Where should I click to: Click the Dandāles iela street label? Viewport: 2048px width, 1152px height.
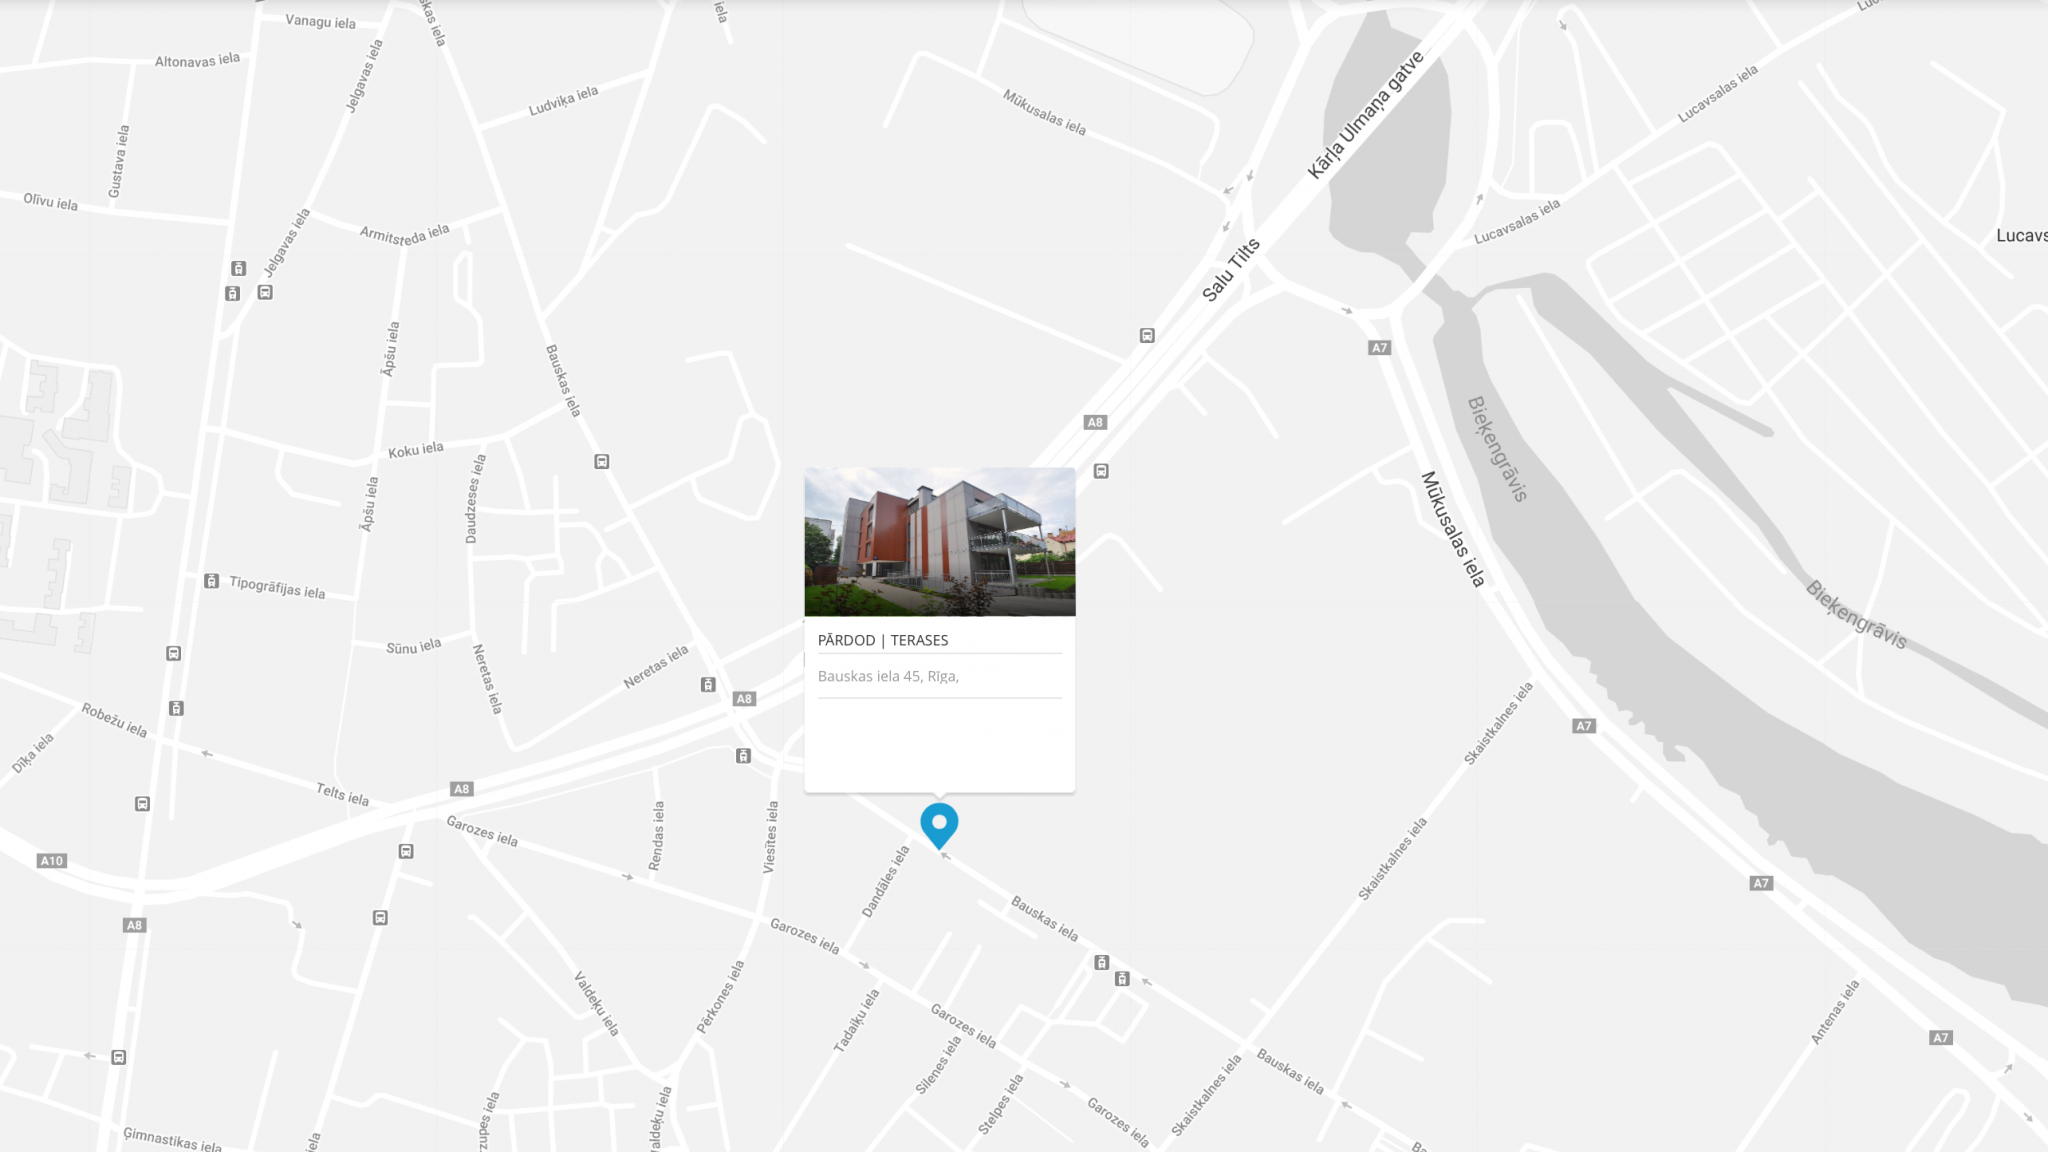(886, 882)
